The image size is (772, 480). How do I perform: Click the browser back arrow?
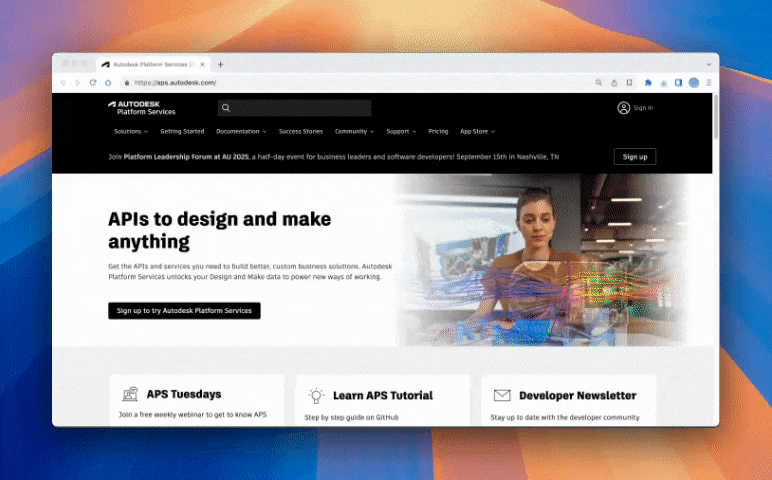click(x=63, y=83)
